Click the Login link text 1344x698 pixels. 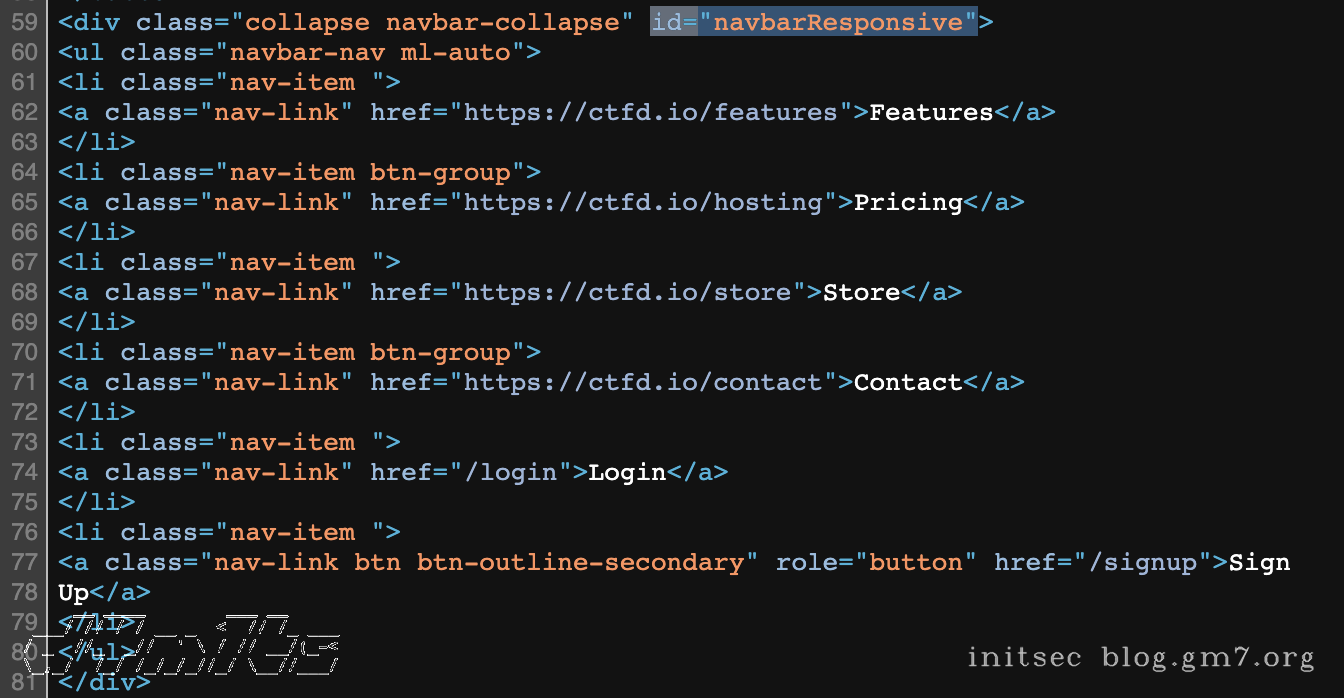coord(627,472)
